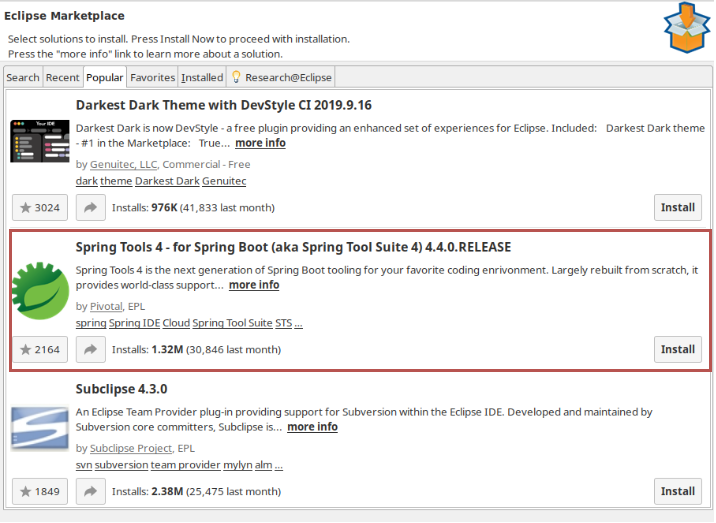This screenshot has width=716, height=523.
Task: Click the 'dark' tag link
Action: coord(87,181)
